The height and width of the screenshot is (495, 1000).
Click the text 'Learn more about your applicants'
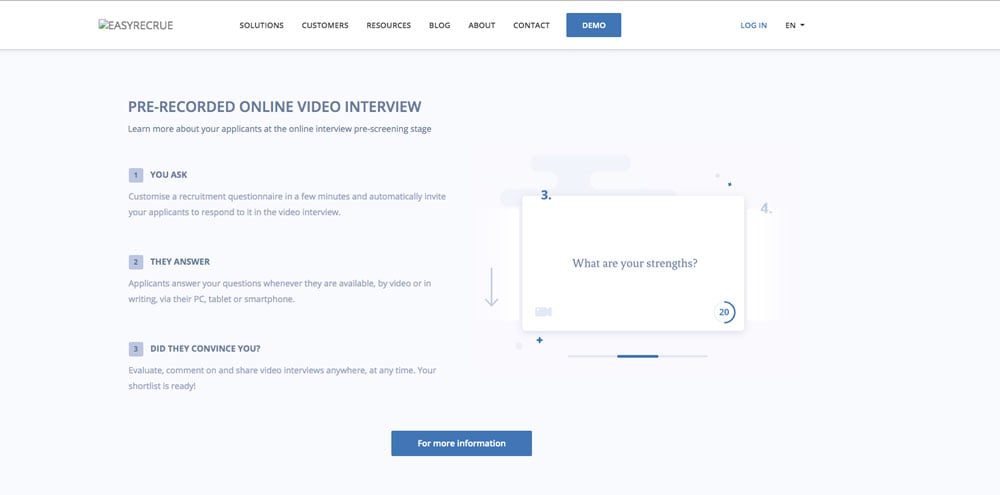click(x=189, y=129)
